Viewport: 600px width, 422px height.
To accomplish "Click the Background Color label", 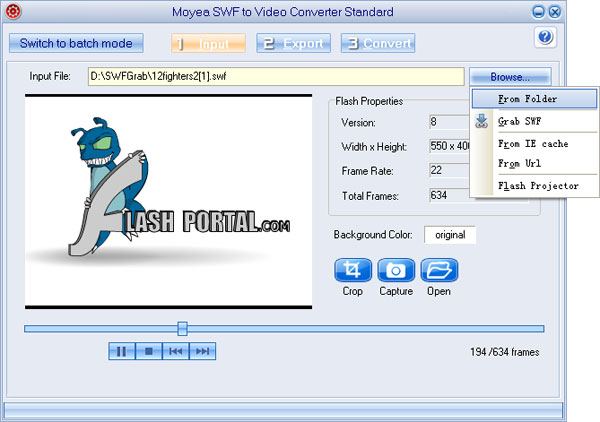I will [x=373, y=235].
